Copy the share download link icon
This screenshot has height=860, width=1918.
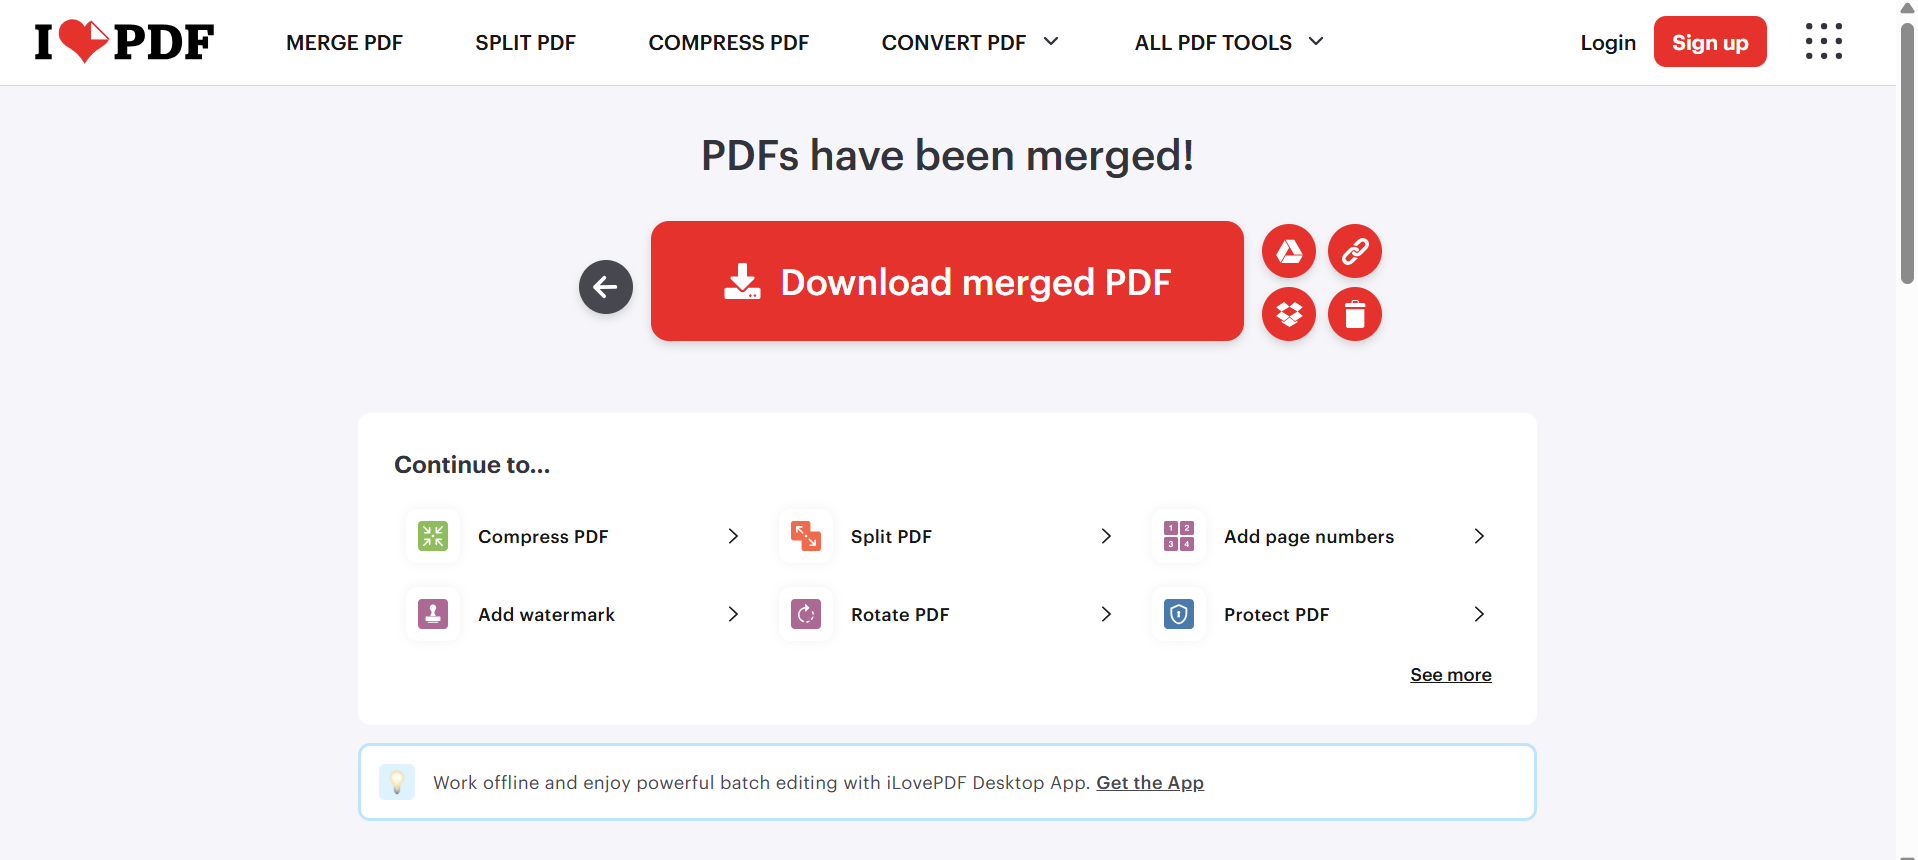[x=1355, y=251]
